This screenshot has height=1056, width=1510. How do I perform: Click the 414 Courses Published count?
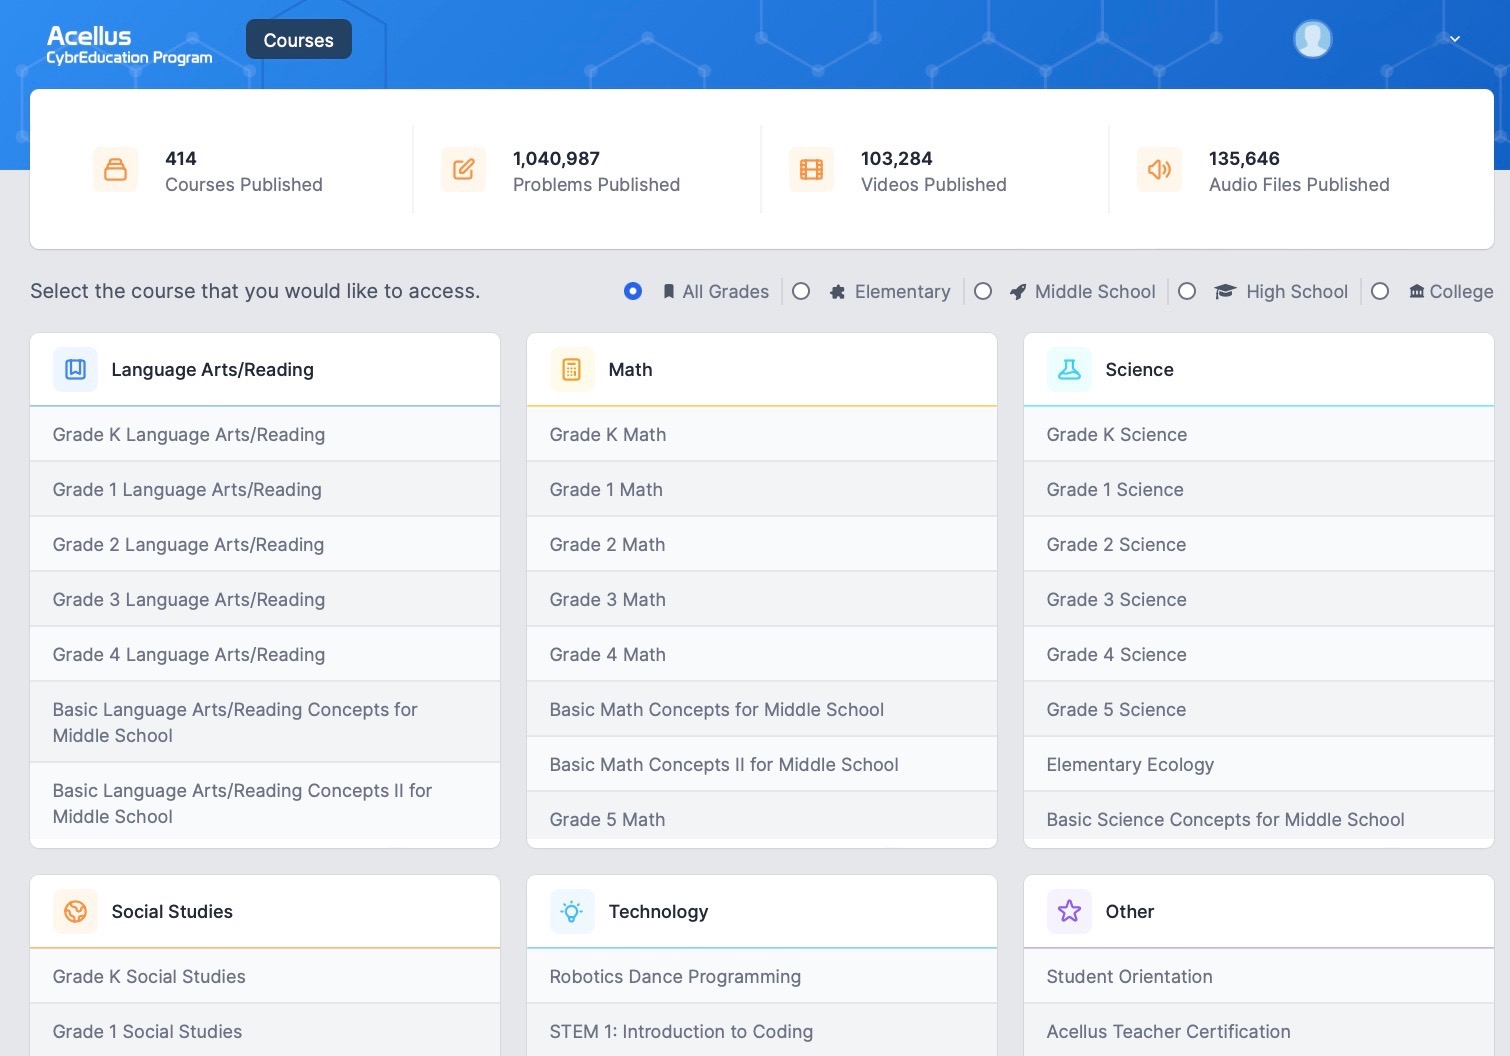point(181,158)
